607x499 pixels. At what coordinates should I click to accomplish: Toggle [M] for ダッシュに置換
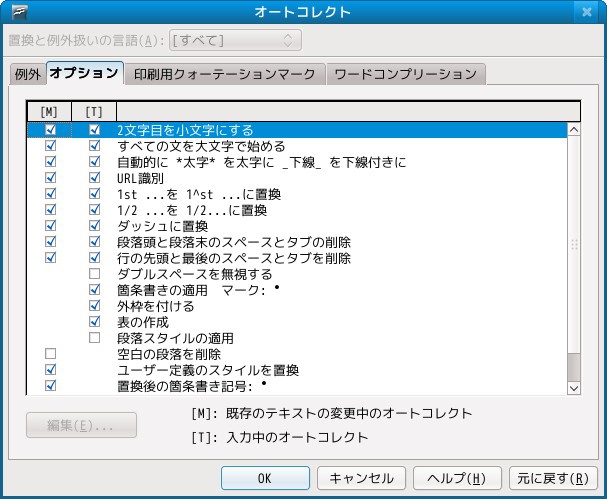tap(51, 226)
